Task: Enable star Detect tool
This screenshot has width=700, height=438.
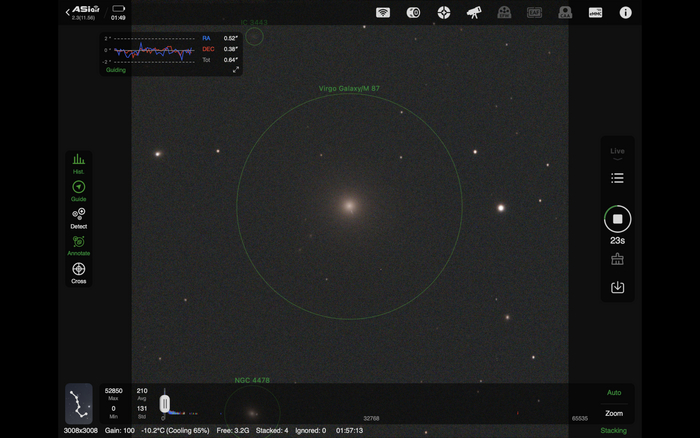Action: click(x=78, y=217)
